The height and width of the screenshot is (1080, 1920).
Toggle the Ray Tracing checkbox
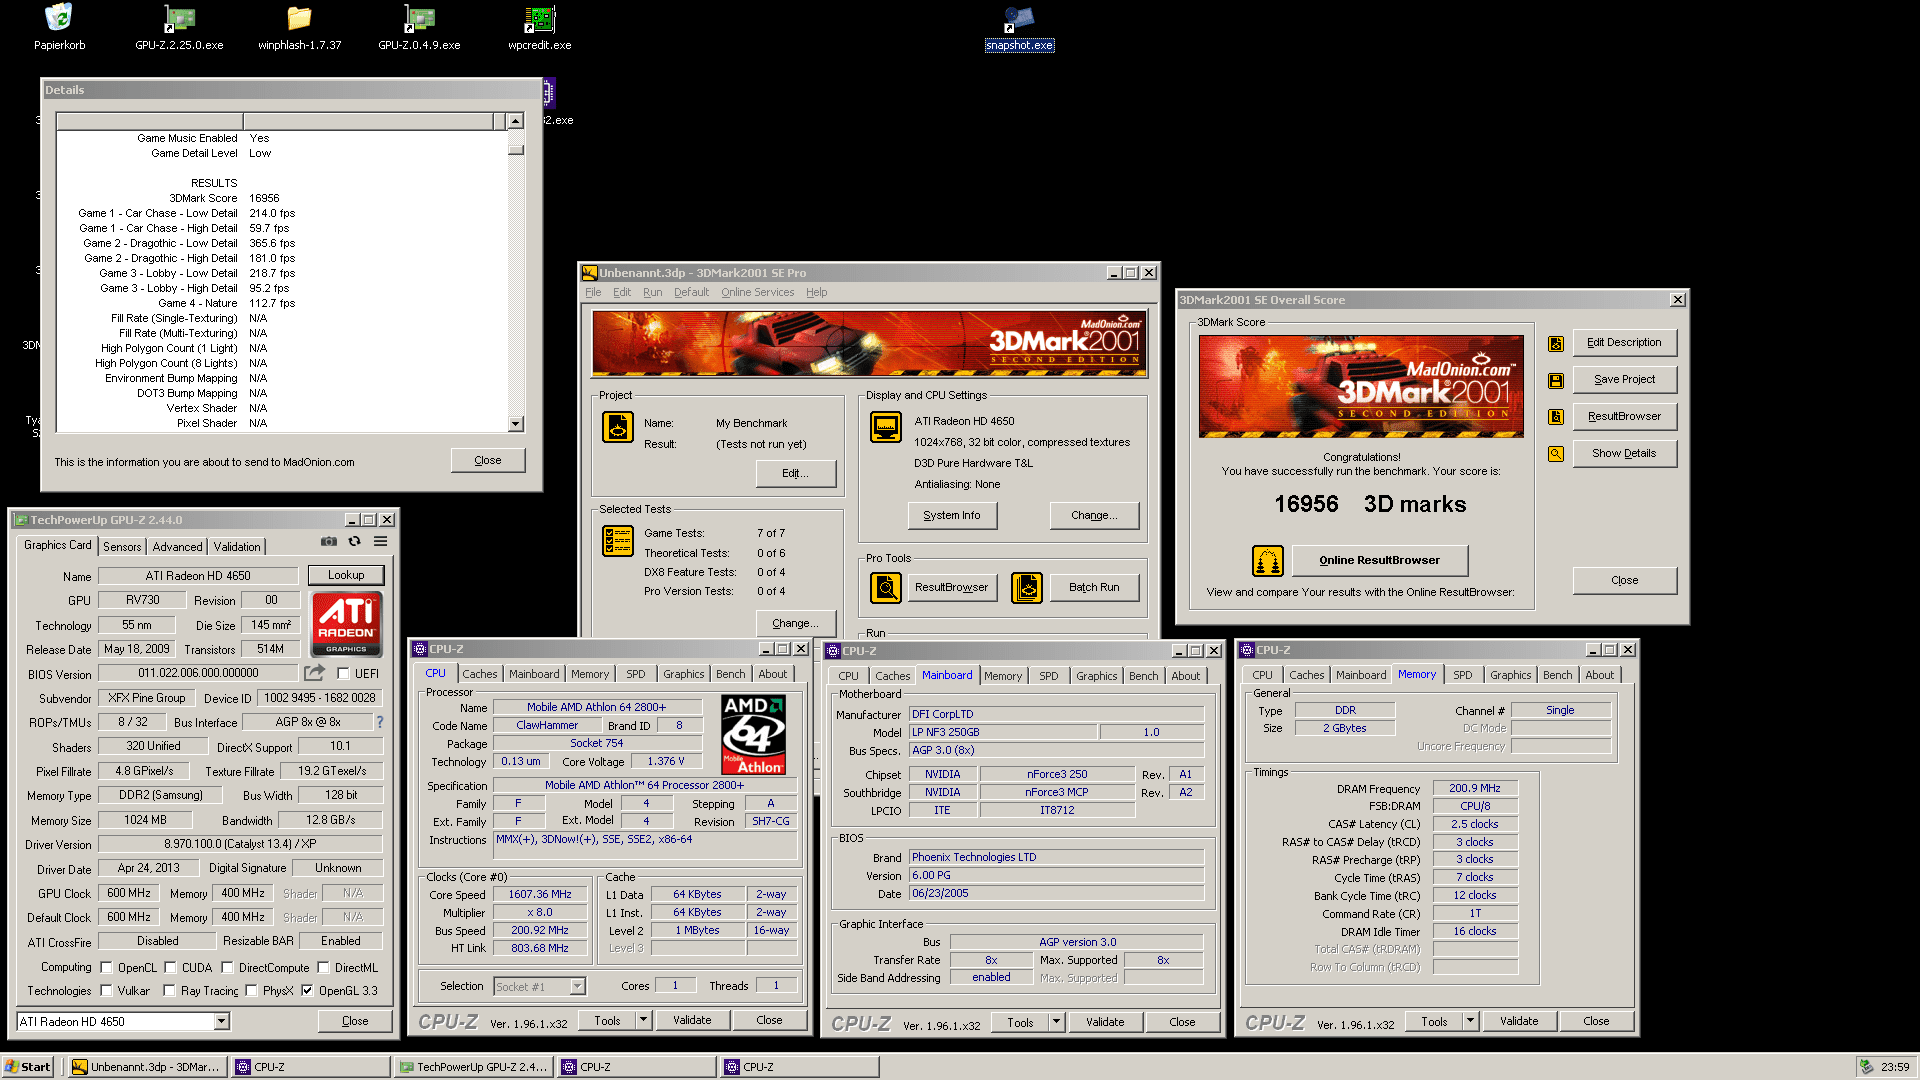(169, 991)
